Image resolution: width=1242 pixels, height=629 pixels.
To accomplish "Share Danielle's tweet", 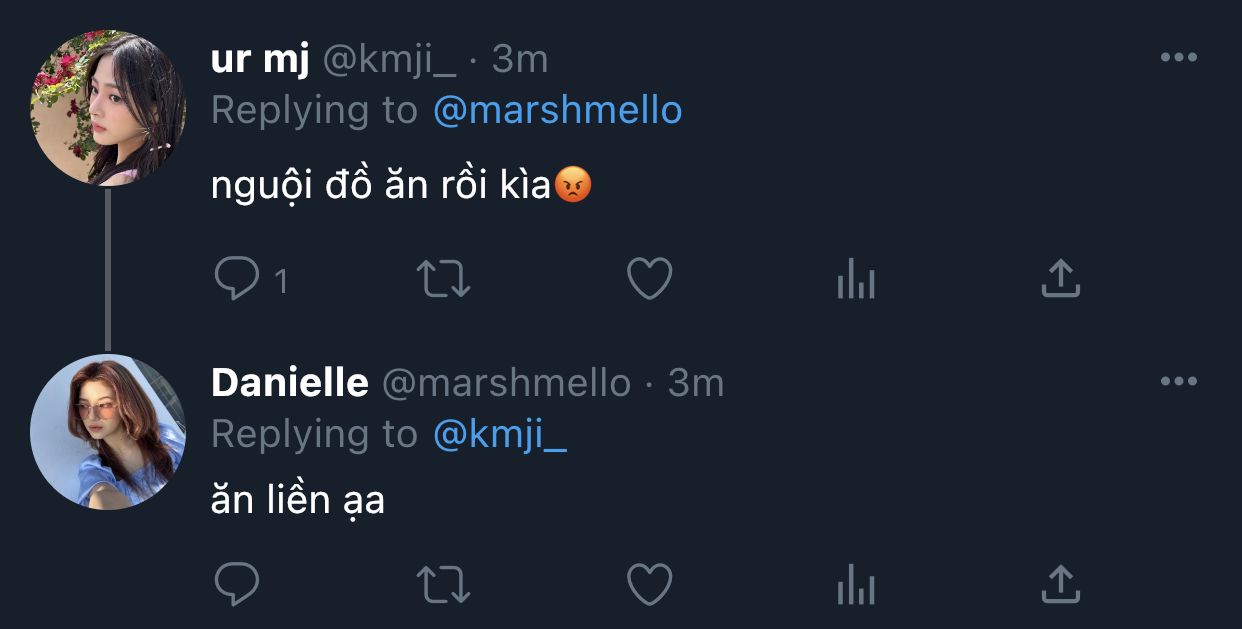I will click(1060, 583).
